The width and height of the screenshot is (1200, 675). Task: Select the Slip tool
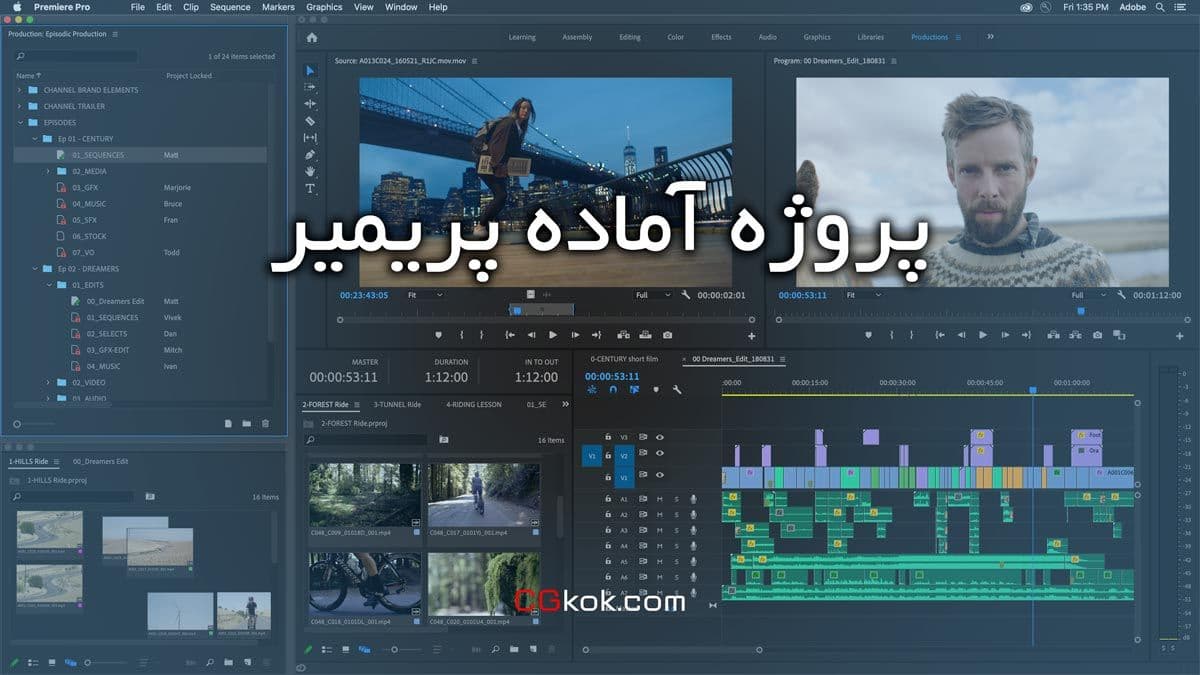click(x=310, y=138)
